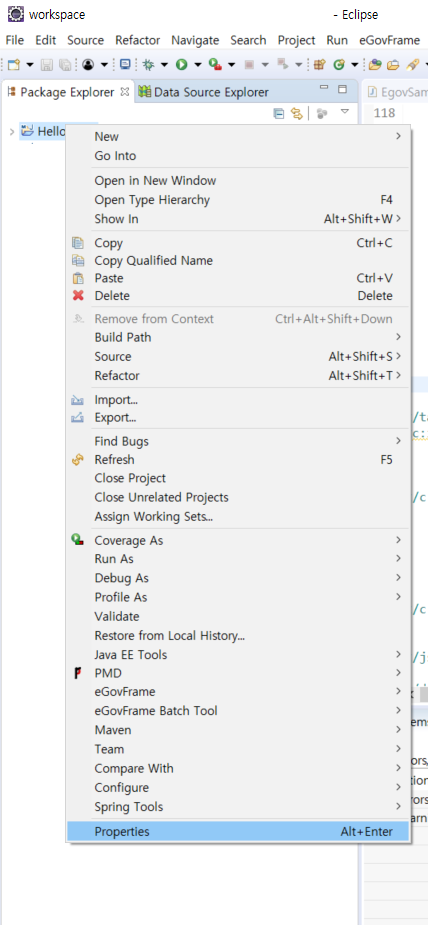This screenshot has height=925, width=428.
Task: Toggle Link with Editor icon
Action: [x=297, y=113]
